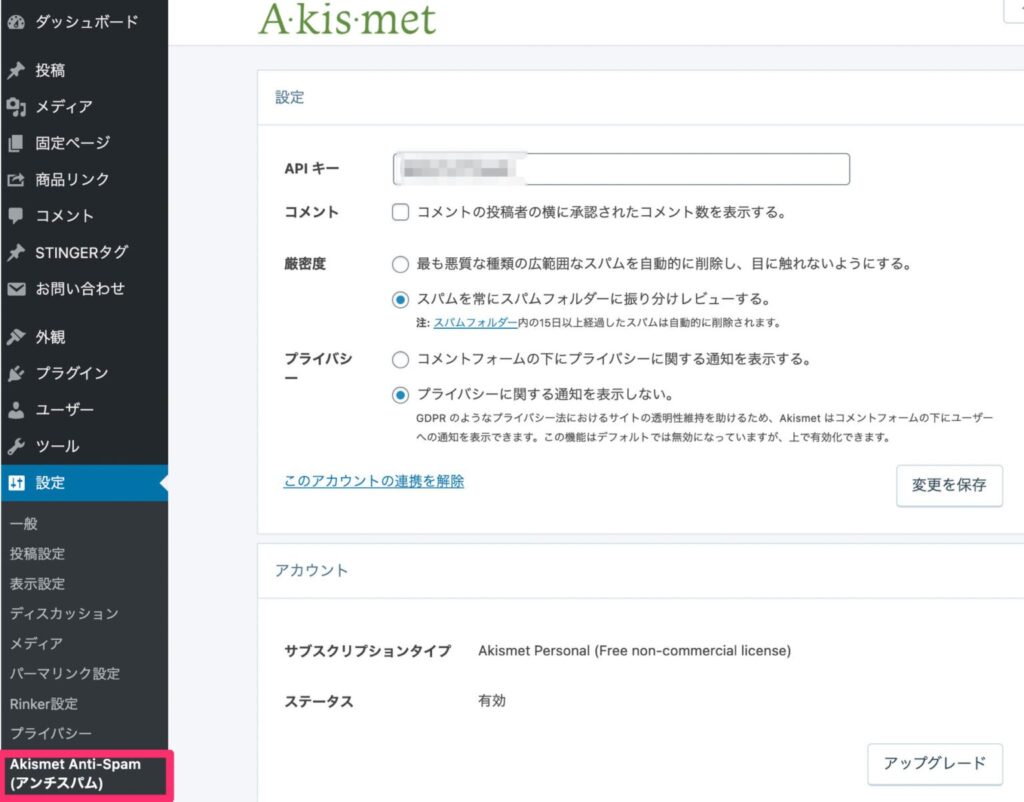
Task: Click the envelope icon beside お問い合わせ
Action: click(16, 289)
